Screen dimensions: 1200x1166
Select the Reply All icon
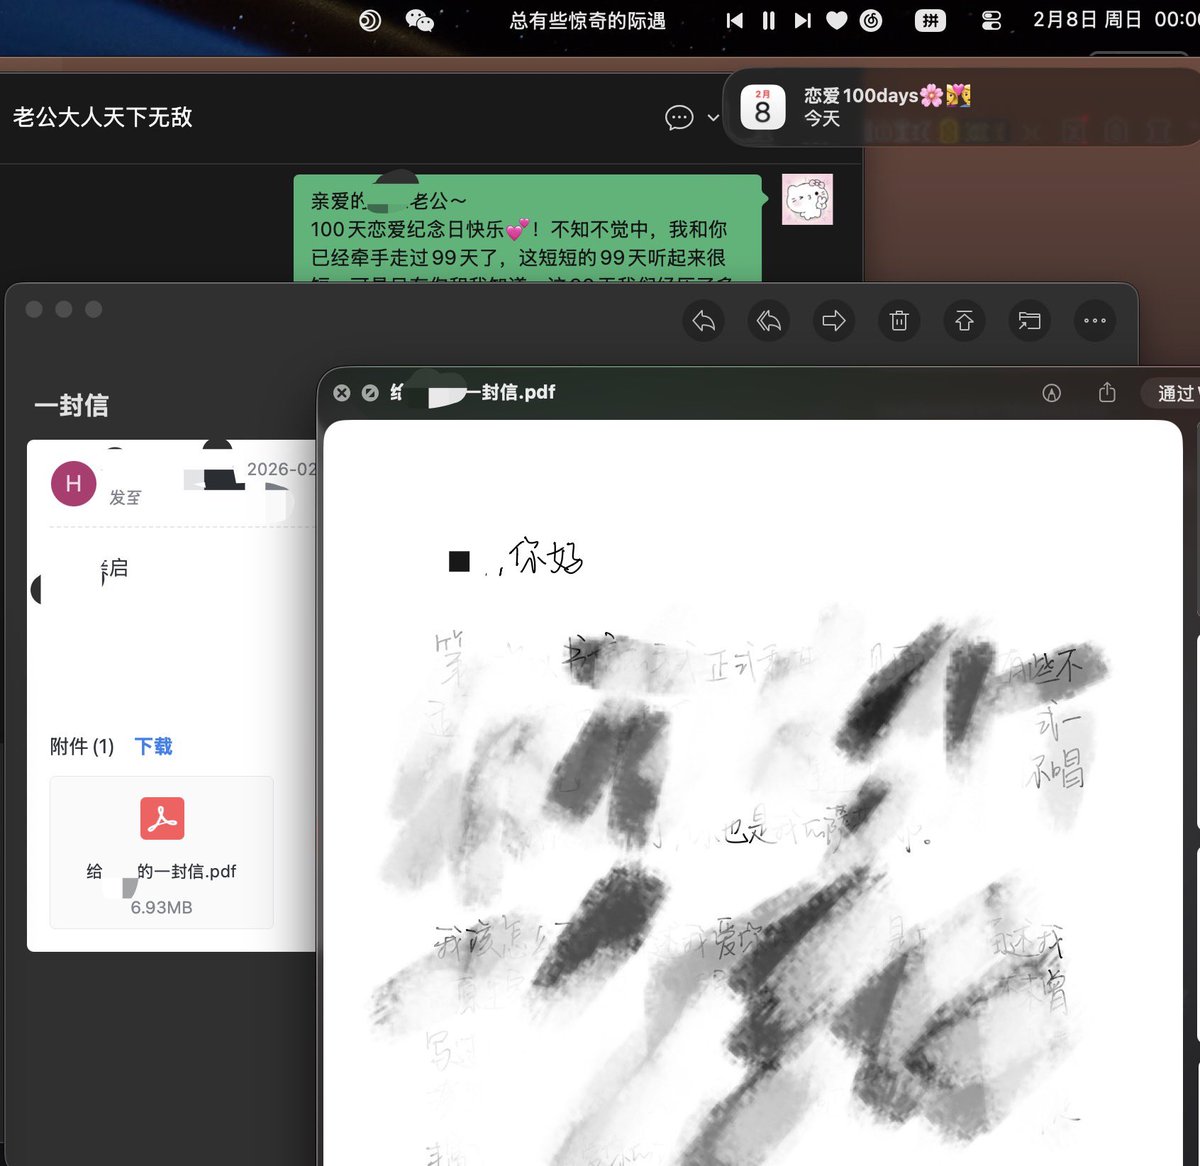[x=769, y=321]
